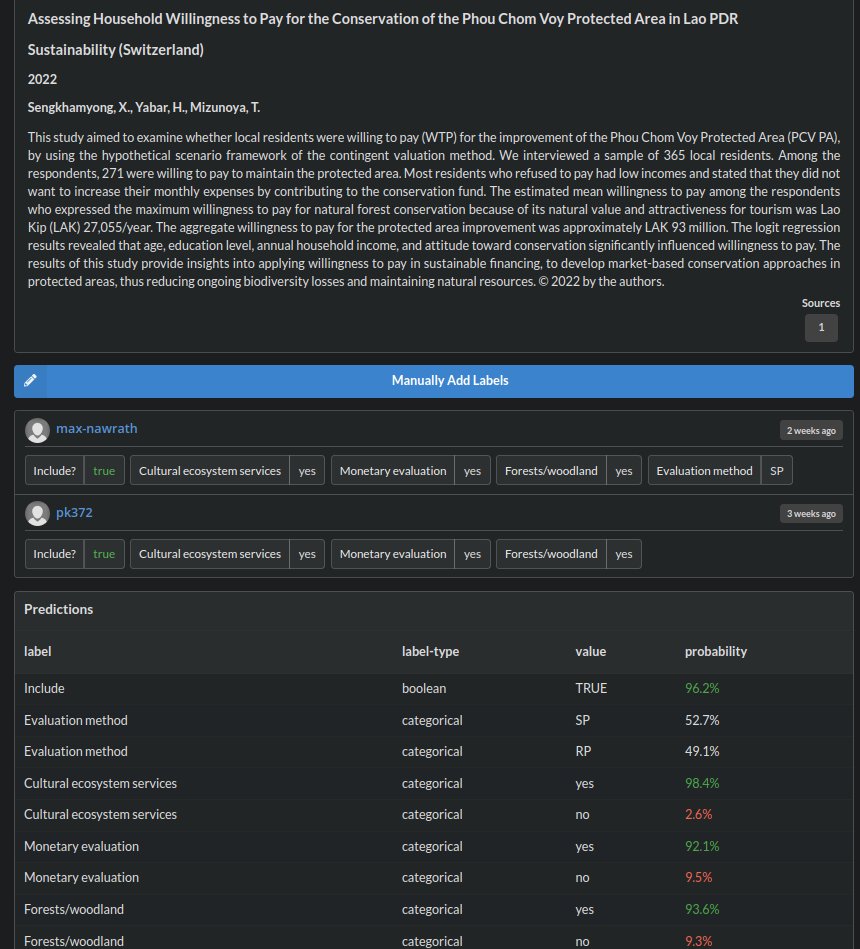Click the 96.2% probability value
Screen dimensions: 860x949
pyautogui.click(x=702, y=688)
